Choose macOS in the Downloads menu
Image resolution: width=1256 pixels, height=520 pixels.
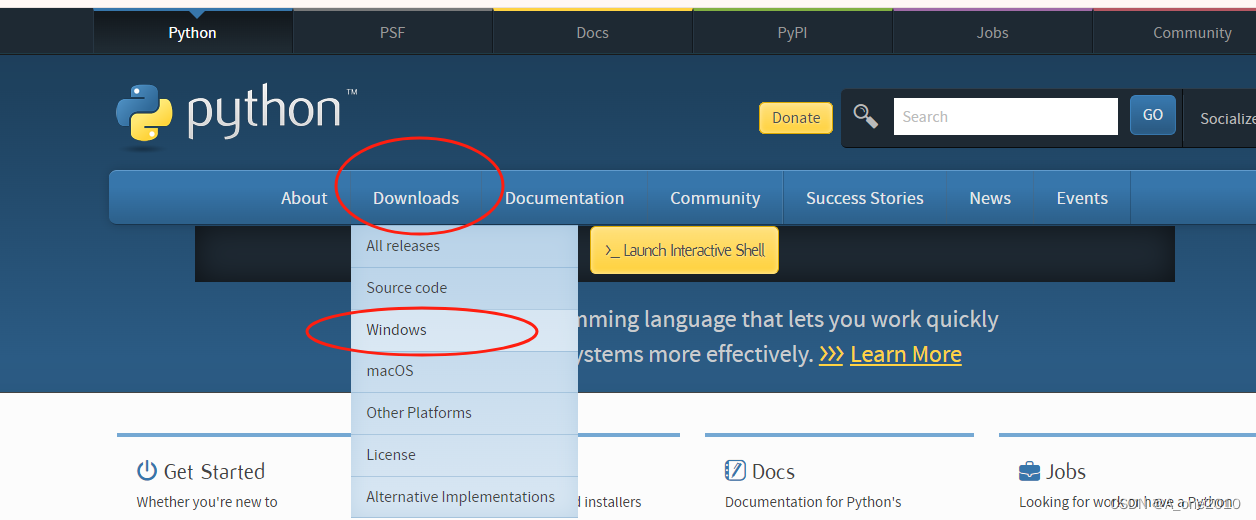[464, 371]
